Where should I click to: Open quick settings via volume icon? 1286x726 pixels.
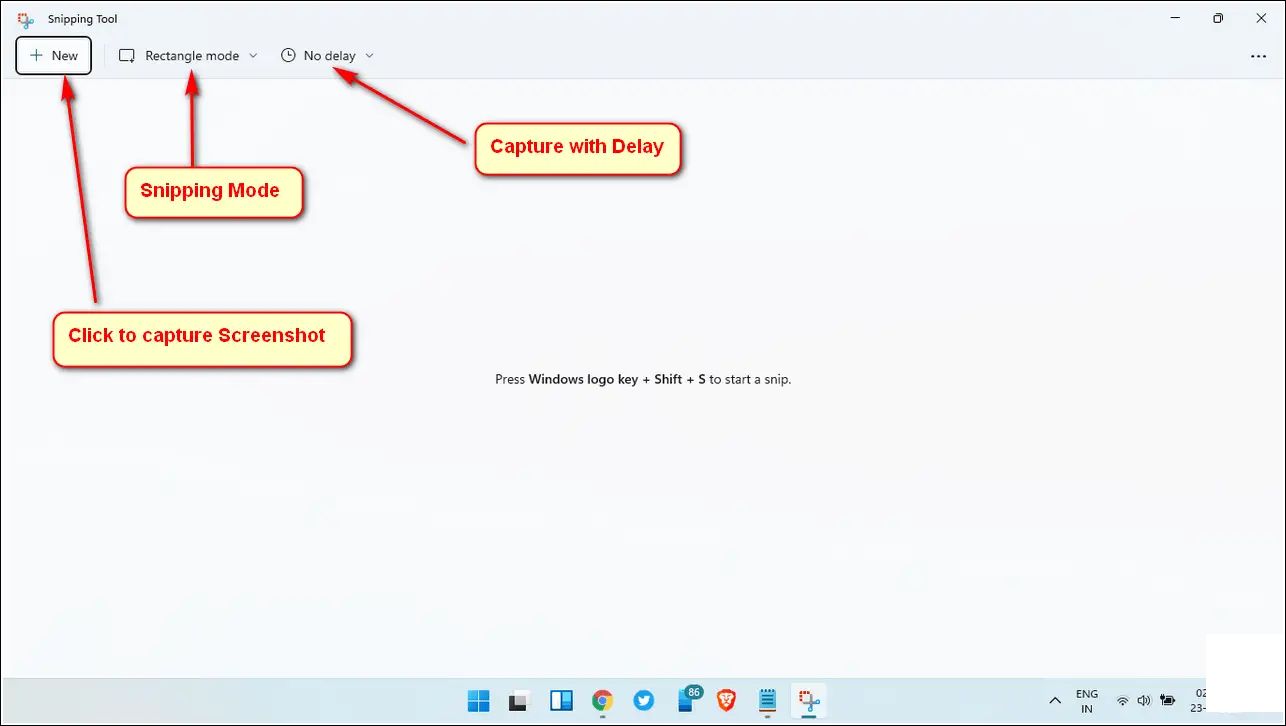tap(1144, 701)
